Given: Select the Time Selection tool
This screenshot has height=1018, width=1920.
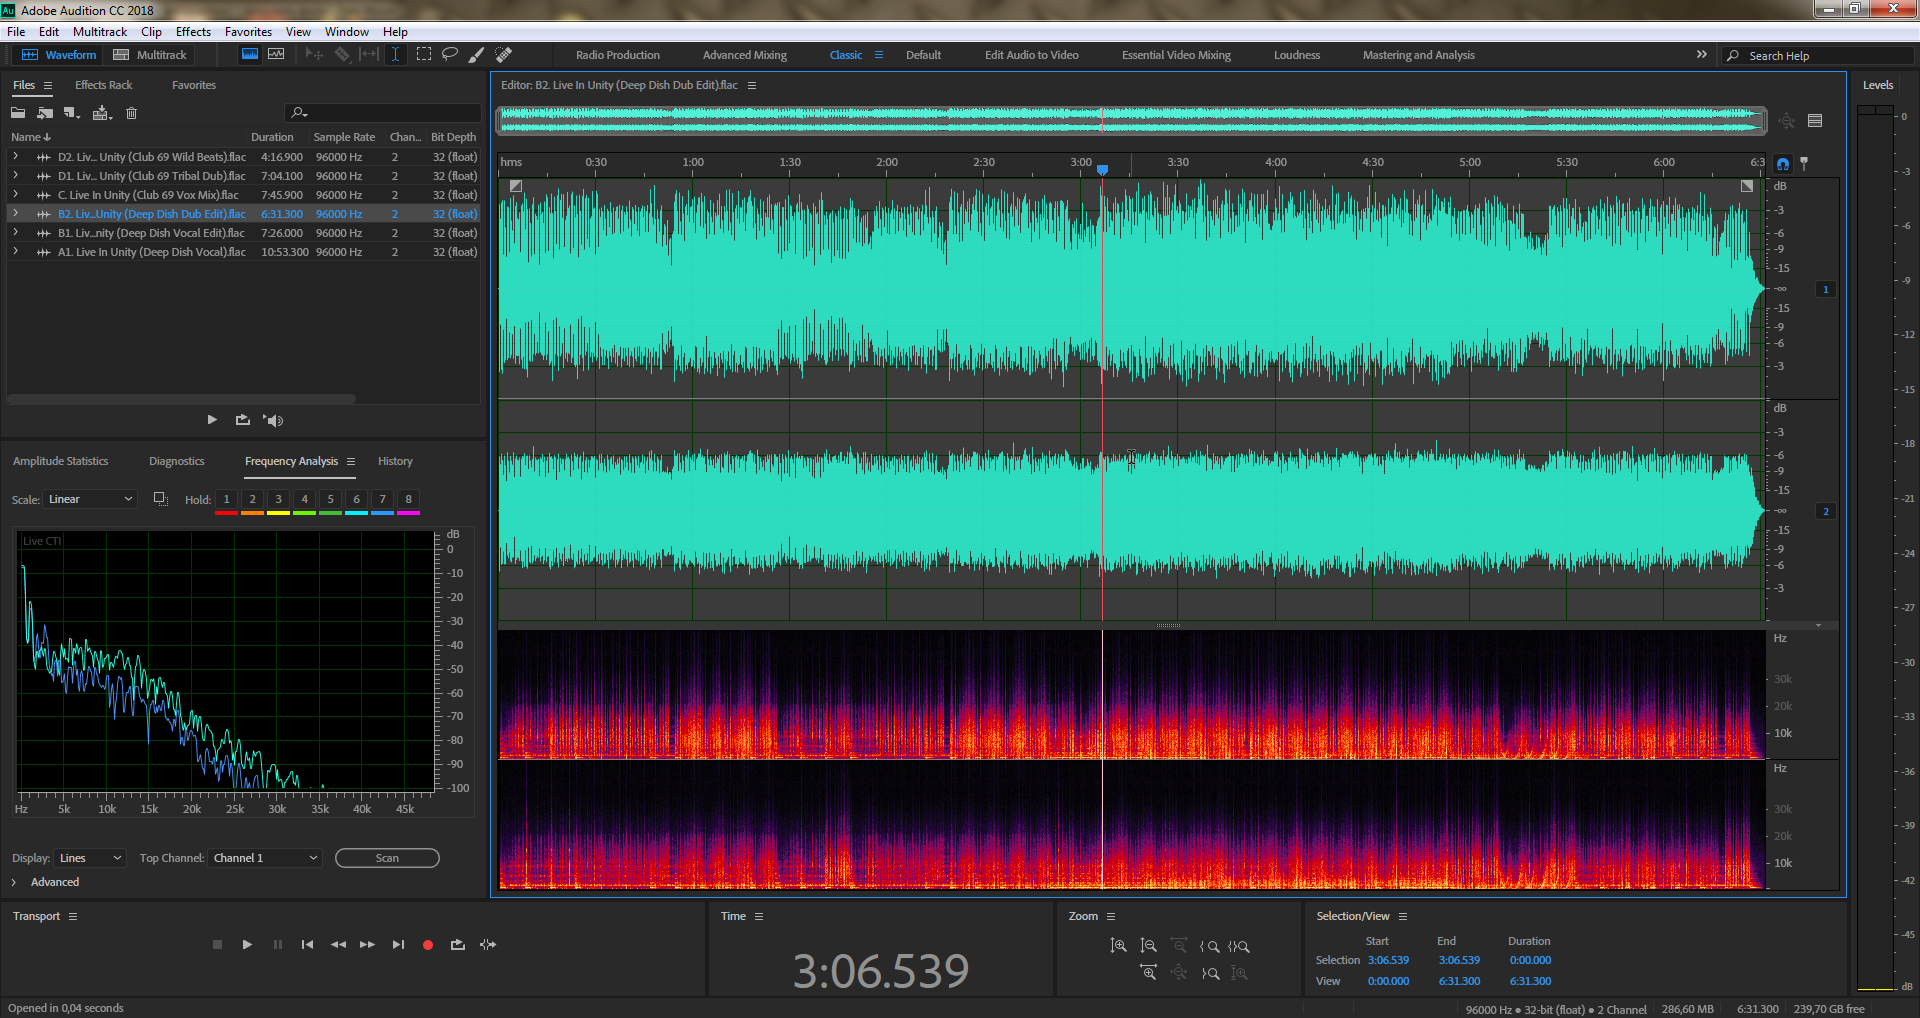Looking at the screenshot, I should pos(396,54).
